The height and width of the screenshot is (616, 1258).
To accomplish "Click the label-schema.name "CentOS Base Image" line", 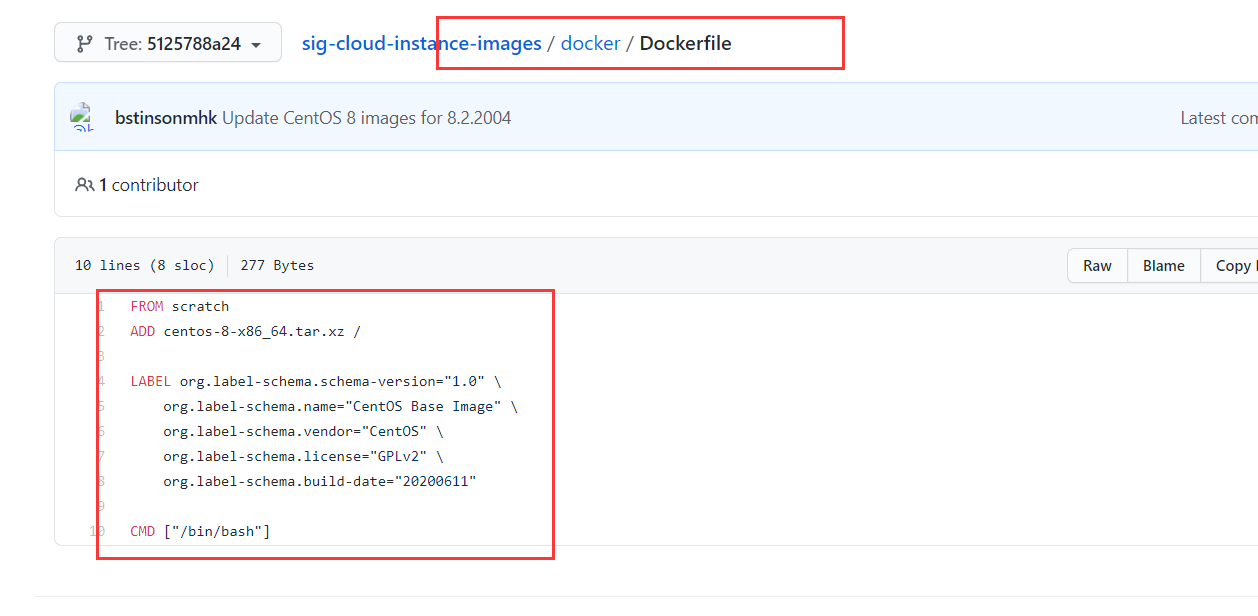I will tap(341, 406).
